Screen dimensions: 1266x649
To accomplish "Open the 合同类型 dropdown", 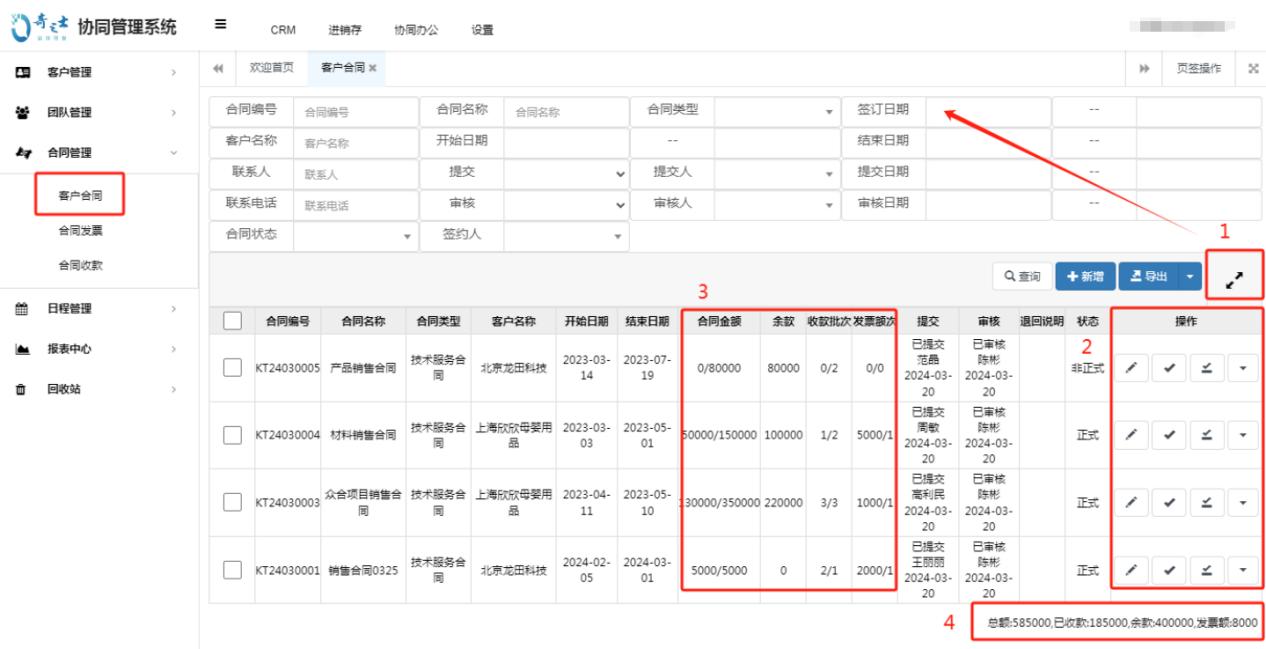I will (770, 111).
